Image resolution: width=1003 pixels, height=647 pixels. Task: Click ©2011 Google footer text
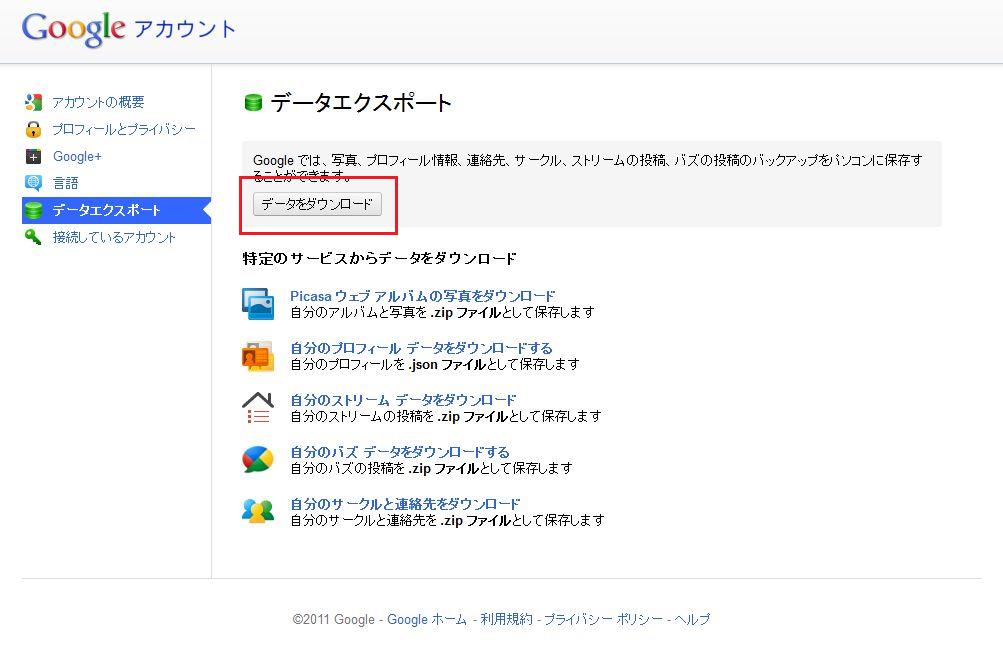pos(333,619)
